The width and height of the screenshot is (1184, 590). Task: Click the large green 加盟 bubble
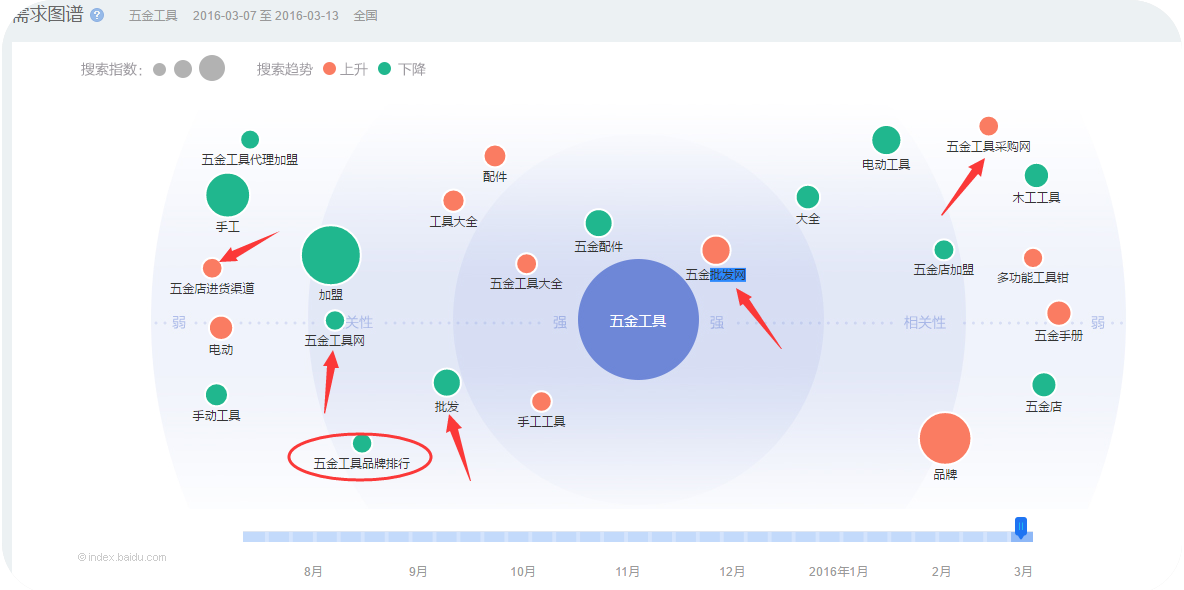click(331, 255)
